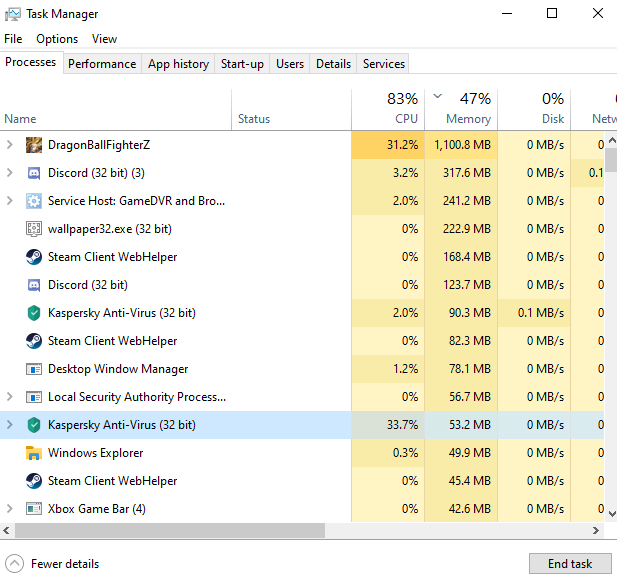Select the wallpaper32.exe (32 bit) row name
The width and height of the screenshot is (624, 576).
pyautogui.click(x=110, y=229)
